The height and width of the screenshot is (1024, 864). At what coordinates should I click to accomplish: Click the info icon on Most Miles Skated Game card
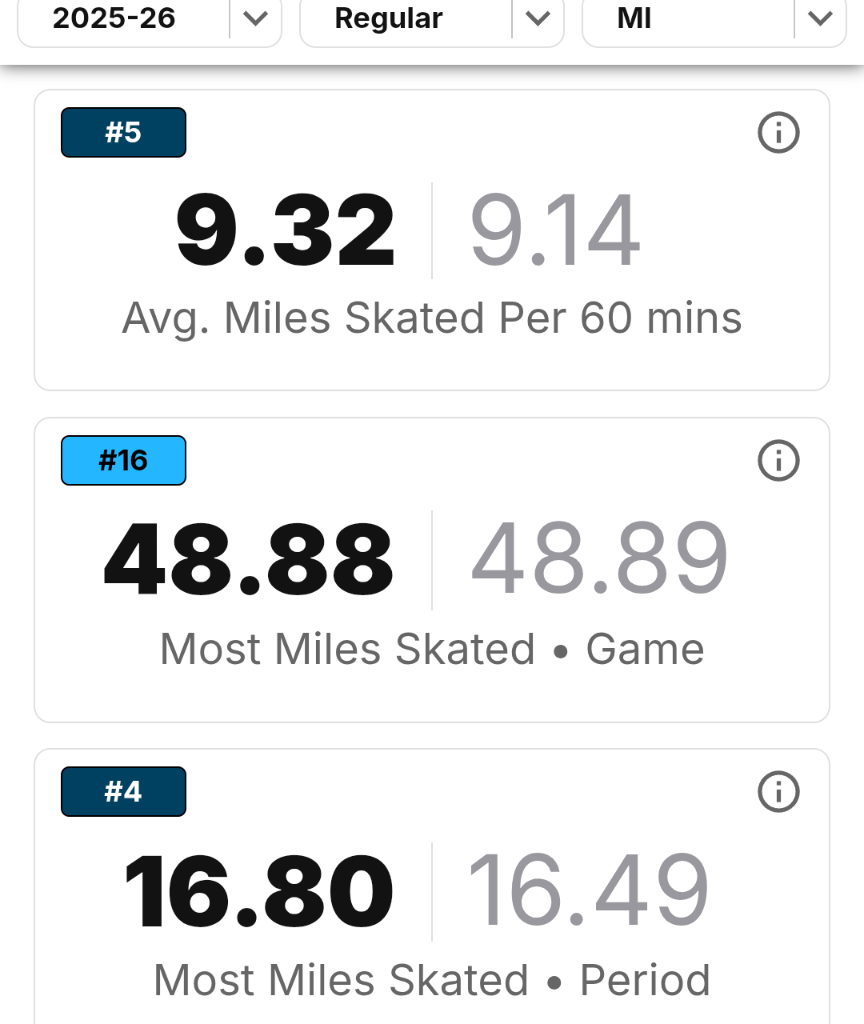tap(779, 461)
